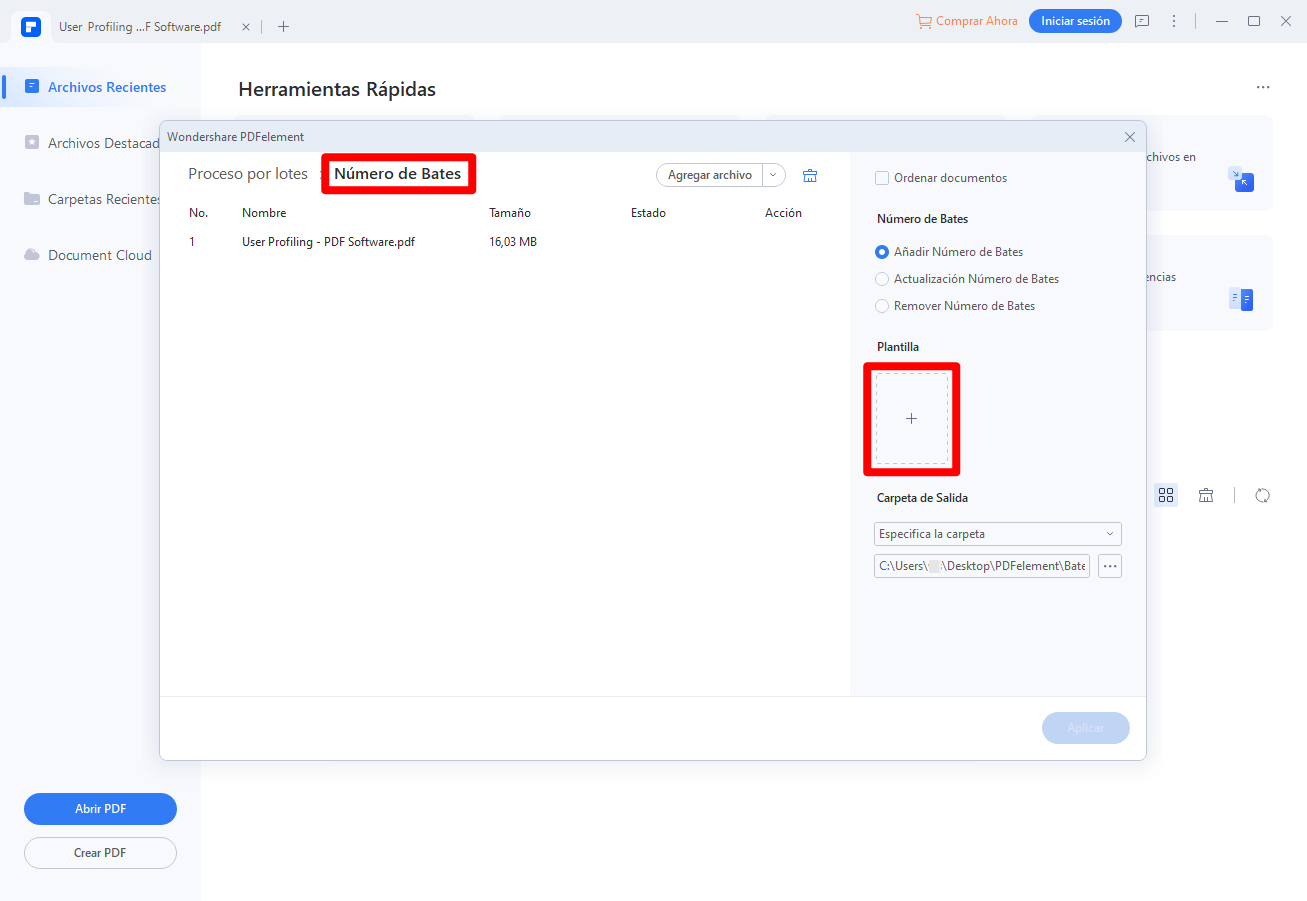Viewport: 1307px width, 901px height.
Task: Enable Ordenar documentos checkbox
Action: pyautogui.click(x=882, y=178)
